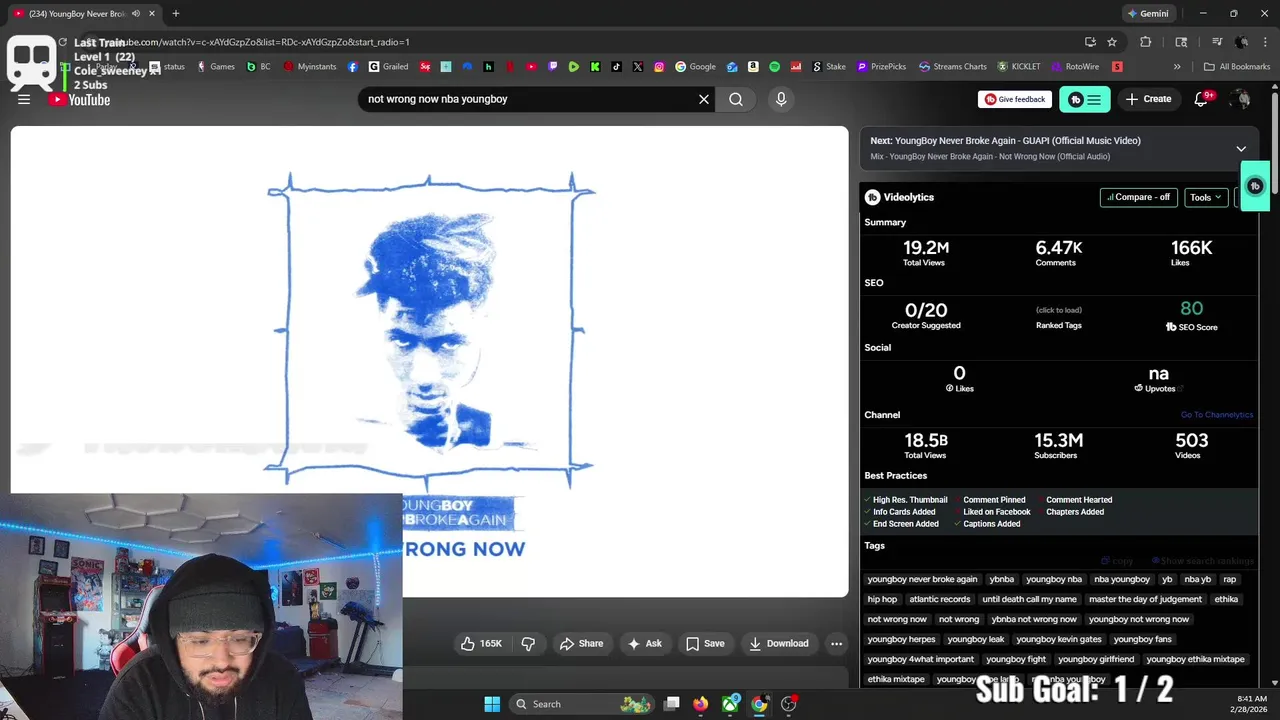Viewport: 1280px width, 720px height.
Task: Click the 'youngboy never broke again' tag
Action: click(922, 579)
